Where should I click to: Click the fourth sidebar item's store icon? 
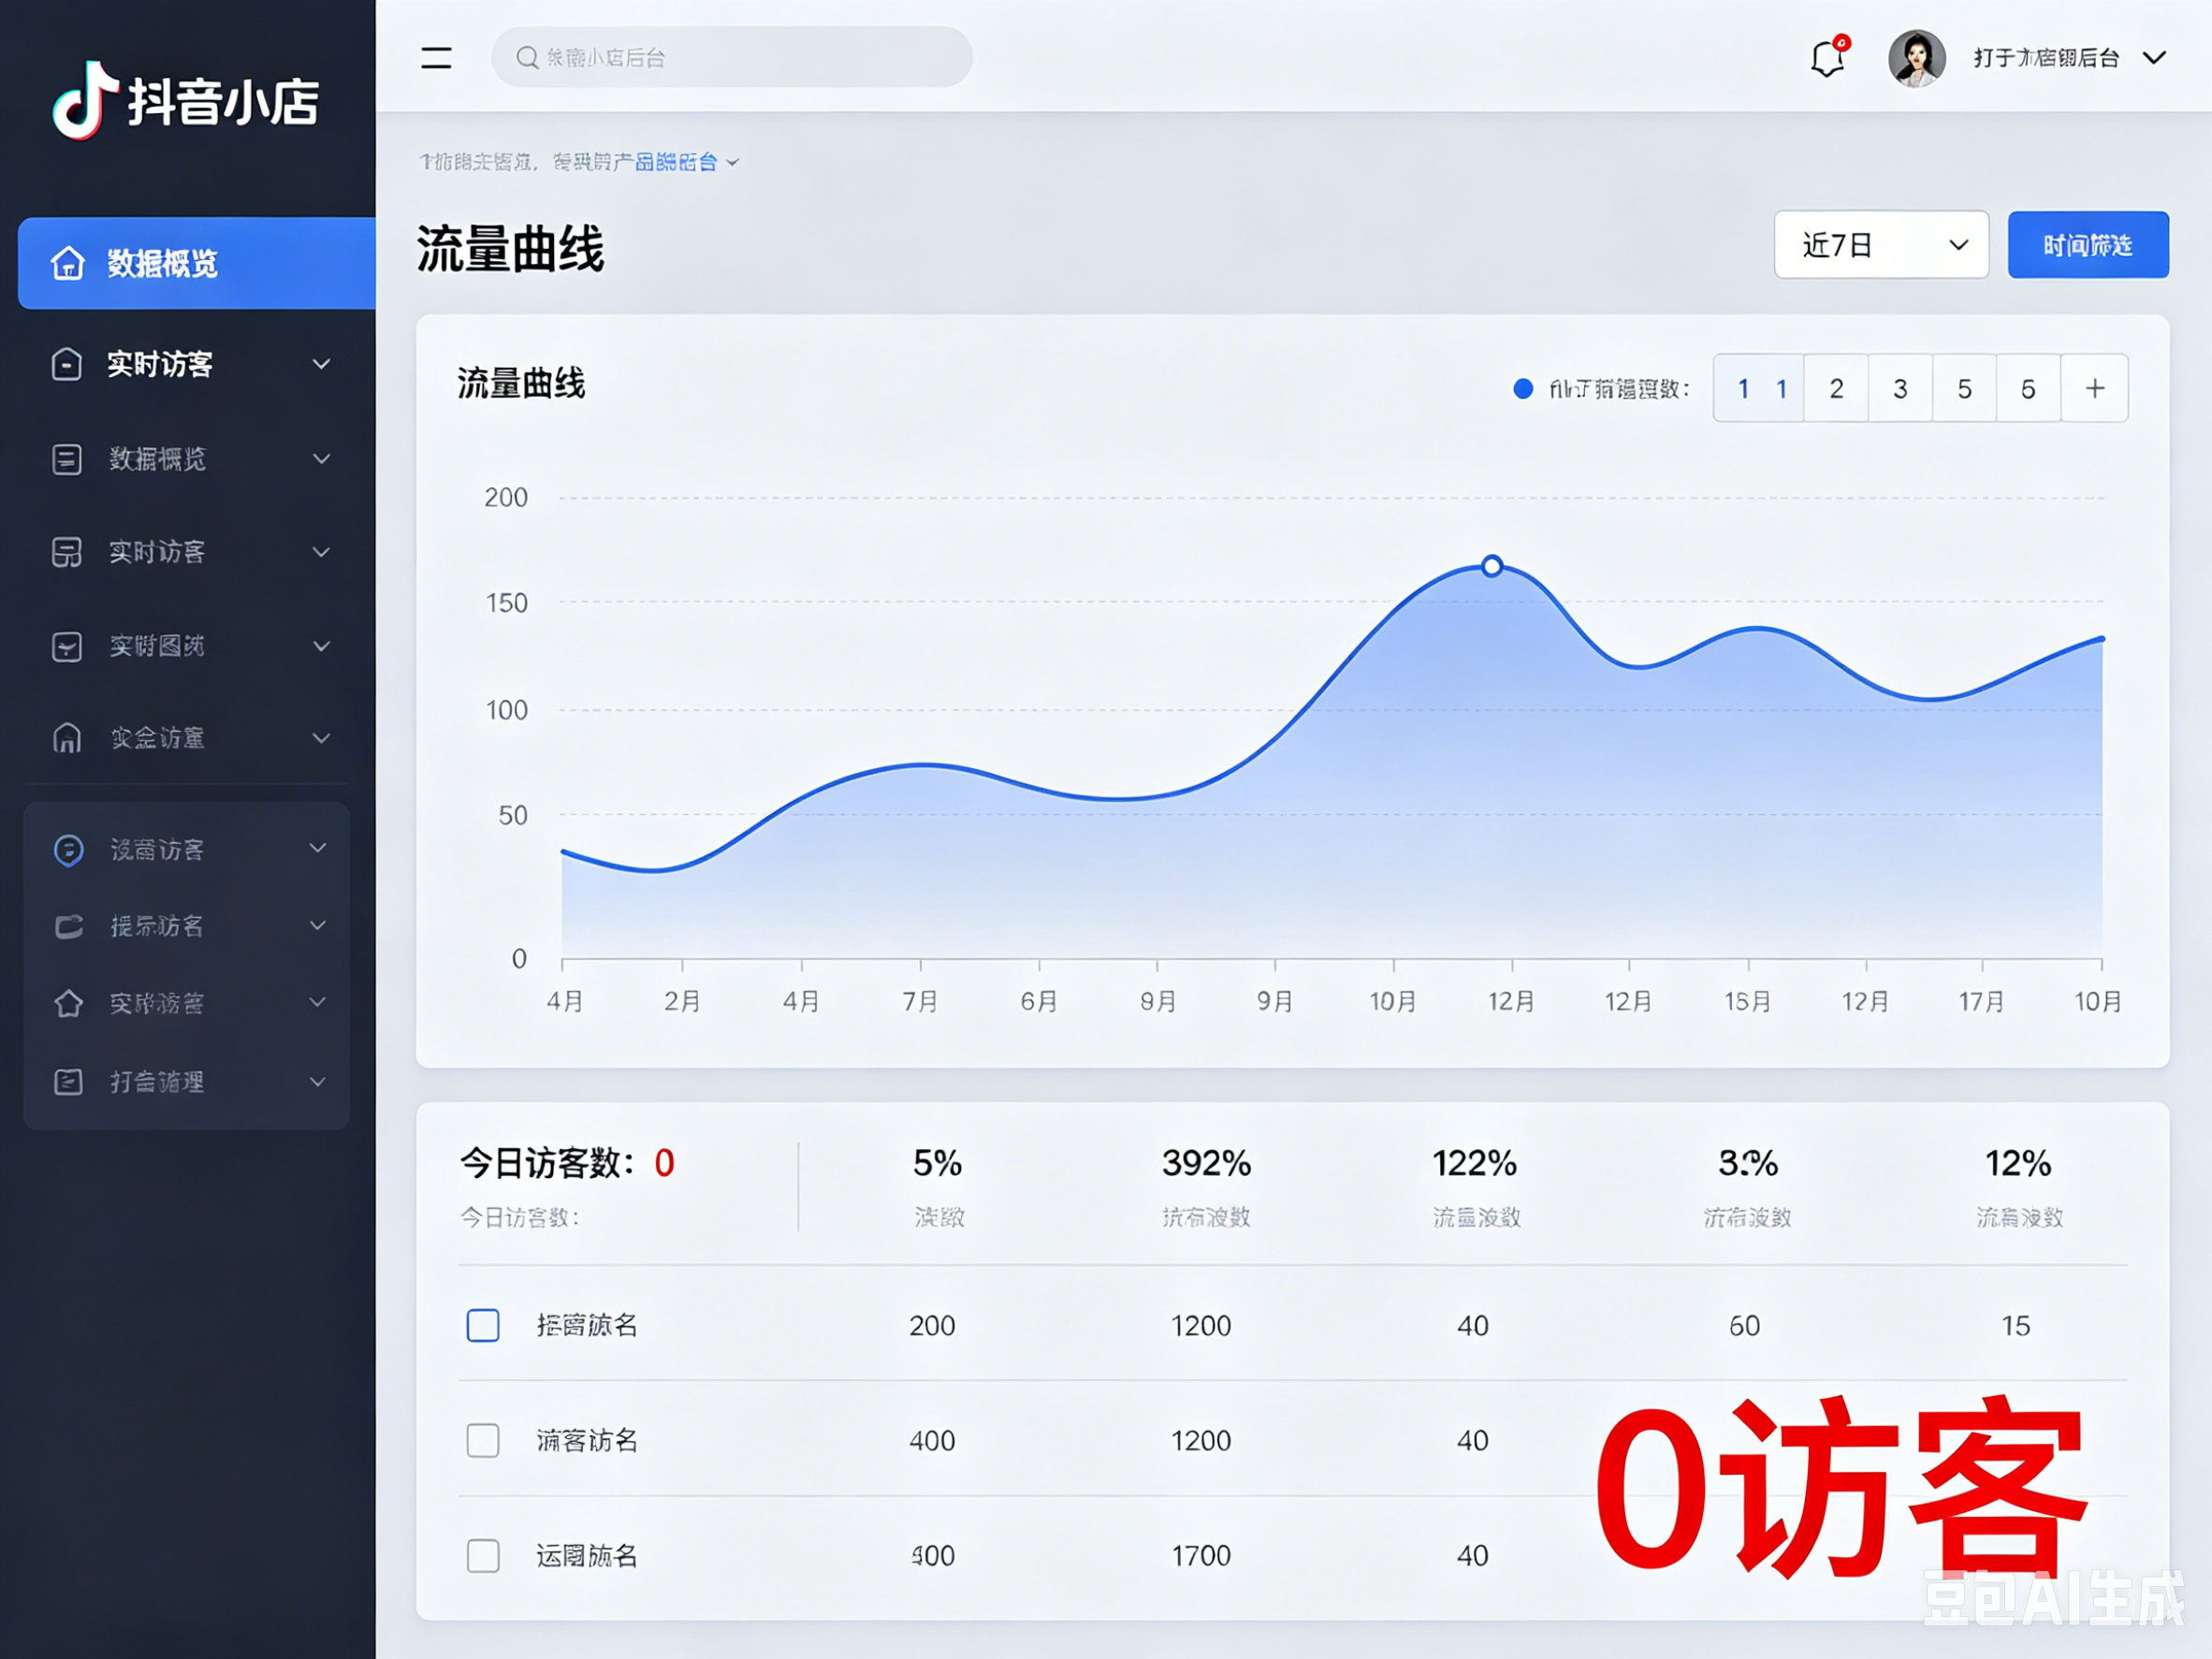[67, 552]
